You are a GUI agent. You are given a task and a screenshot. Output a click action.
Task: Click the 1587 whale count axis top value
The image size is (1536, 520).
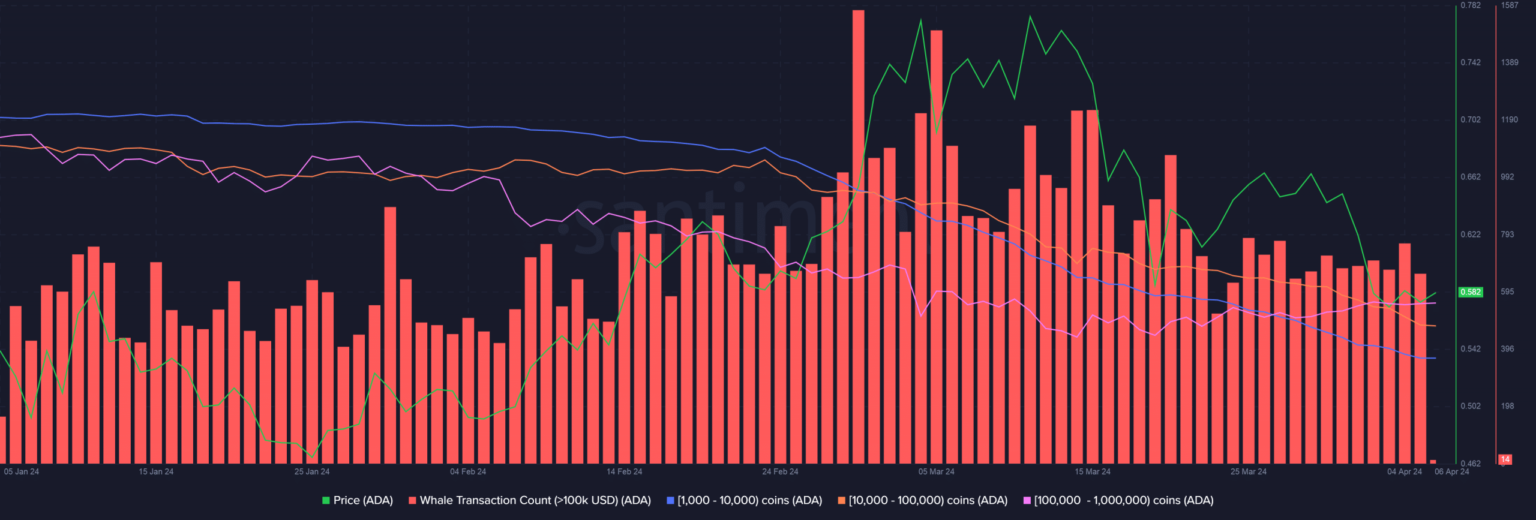1509,6
